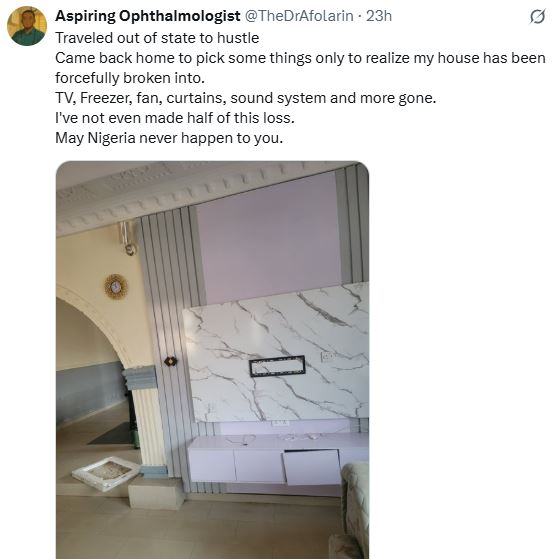Image resolution: width=555 pixels, height=559 pixels.
Task: Open the Aspiring Ophthalmologist profile avatar
Action: tap(27, 26)
